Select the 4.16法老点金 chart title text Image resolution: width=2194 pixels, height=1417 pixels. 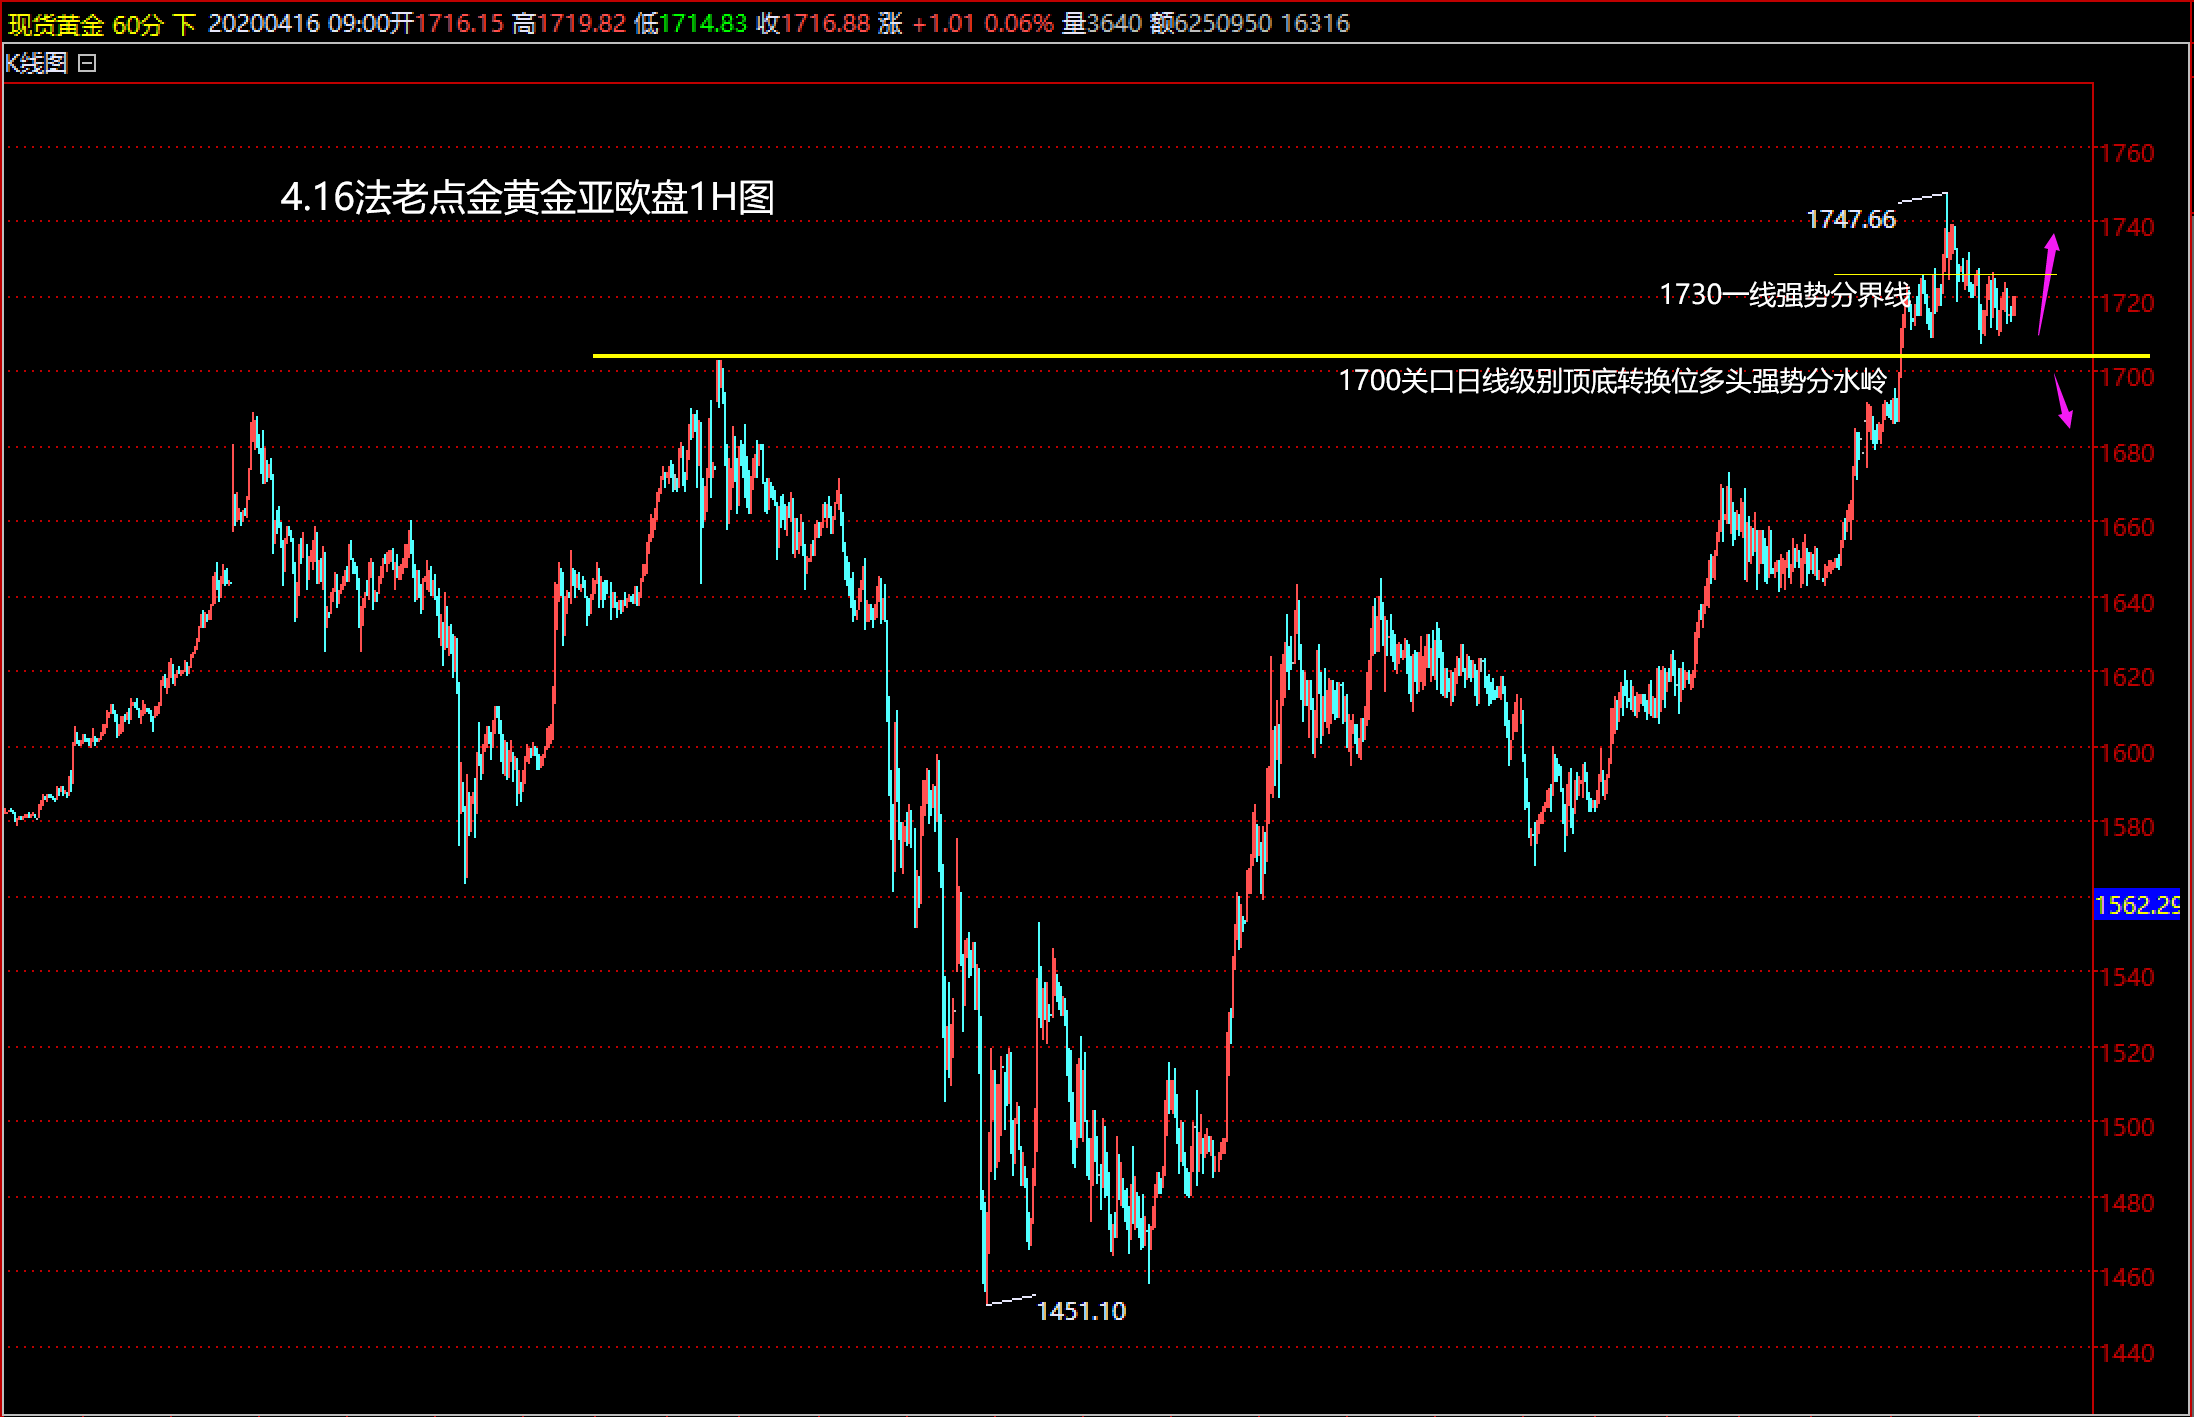[527, 198]
